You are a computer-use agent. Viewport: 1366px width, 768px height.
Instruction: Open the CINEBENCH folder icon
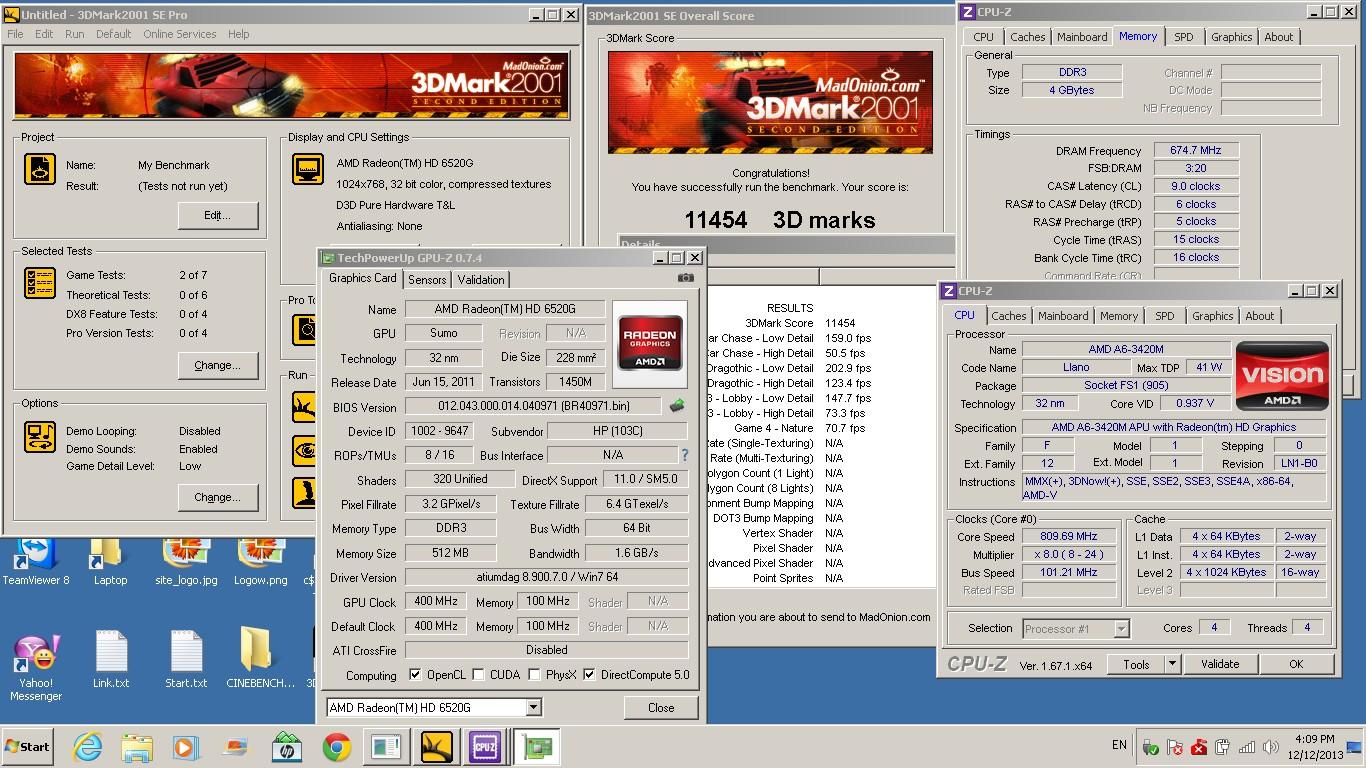click(260, 659)
